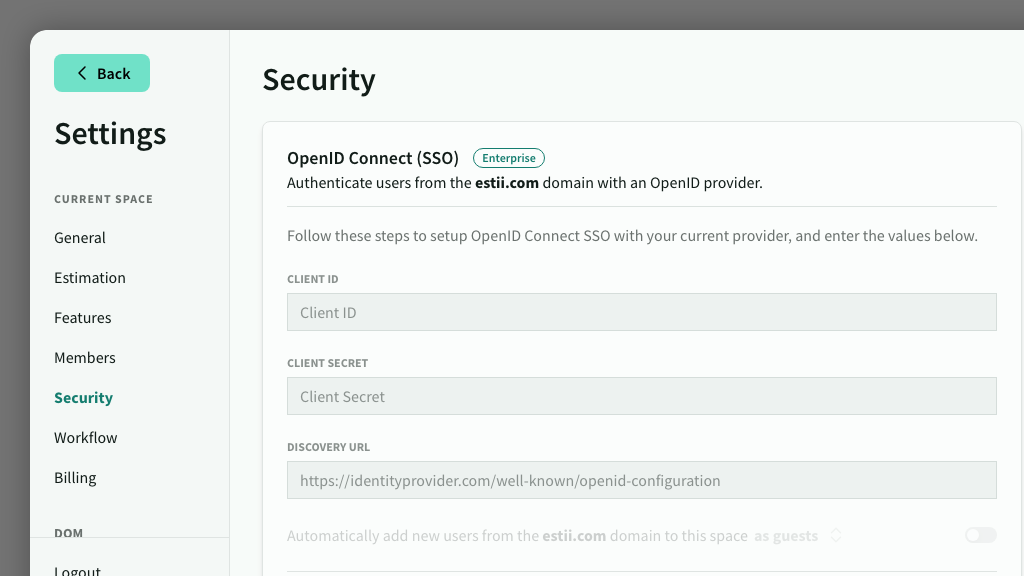Open the 'as guests' role dropdown
The height and width of the screenshot is (576, 1024).
[787, 536]
